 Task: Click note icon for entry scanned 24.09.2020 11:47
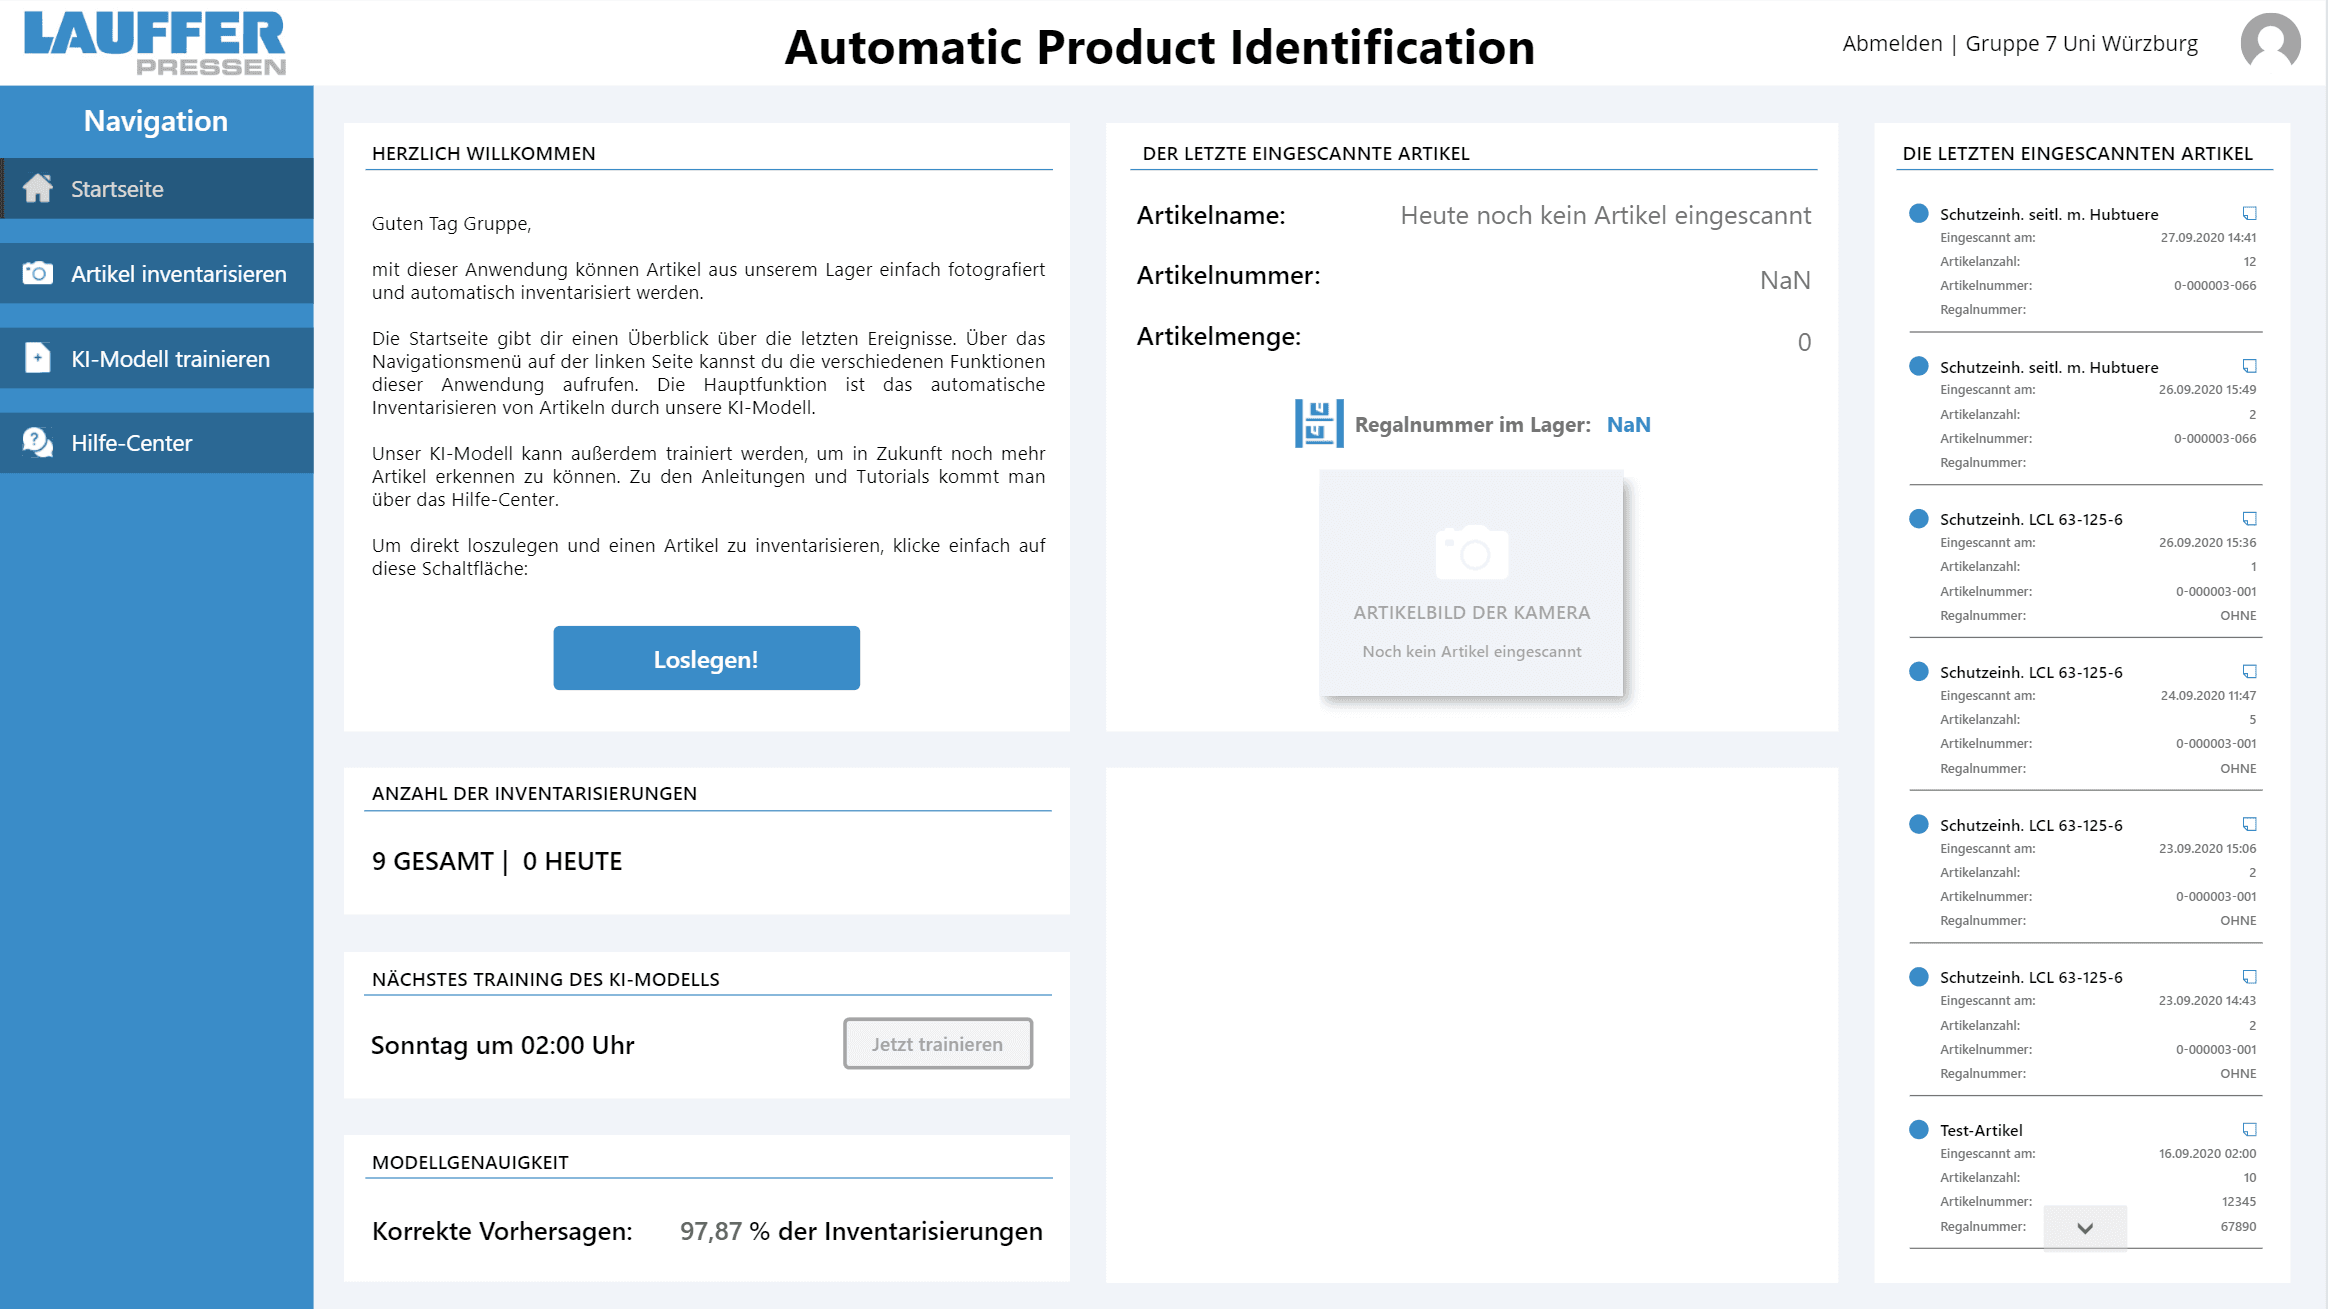pyautogui.click(x=2249, y=672)
